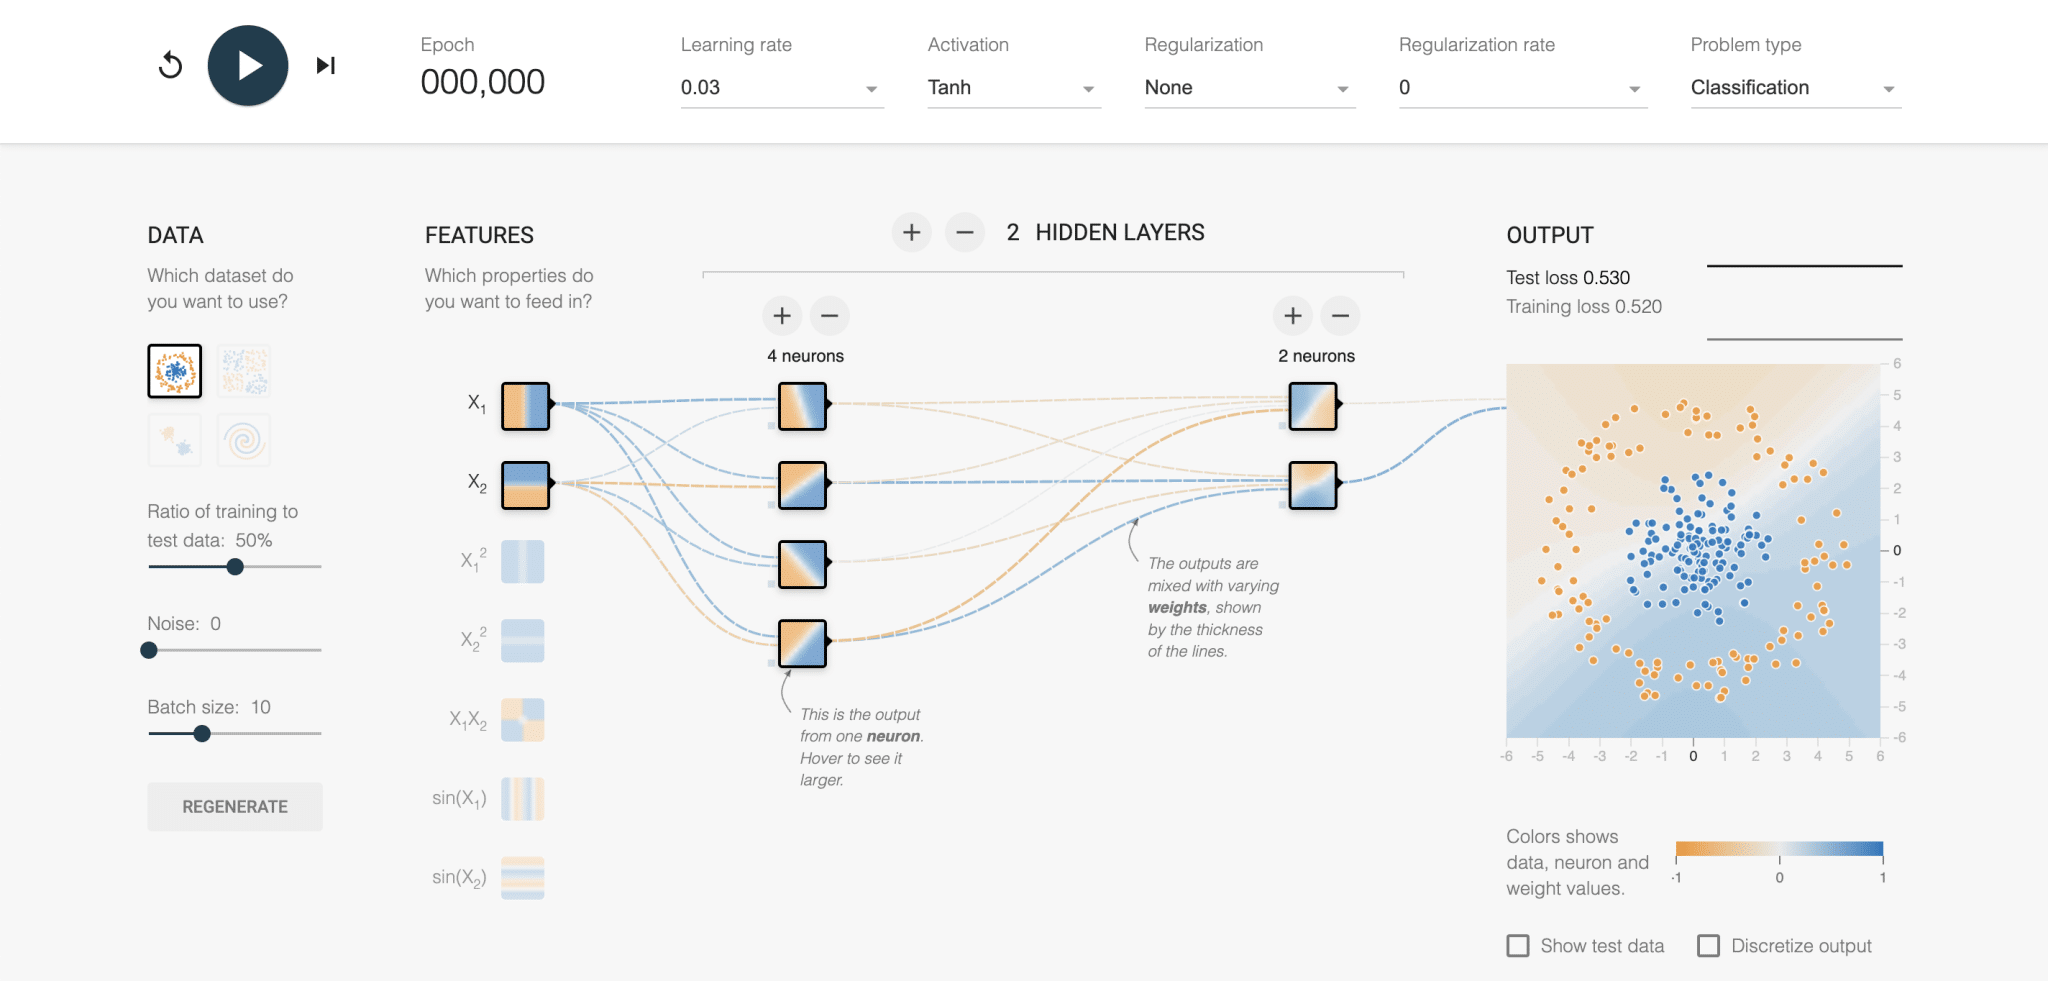This screenshot has width=2048, height=981.
Task: Enable the Show test data checkbox
Action: coord(1517,945)
